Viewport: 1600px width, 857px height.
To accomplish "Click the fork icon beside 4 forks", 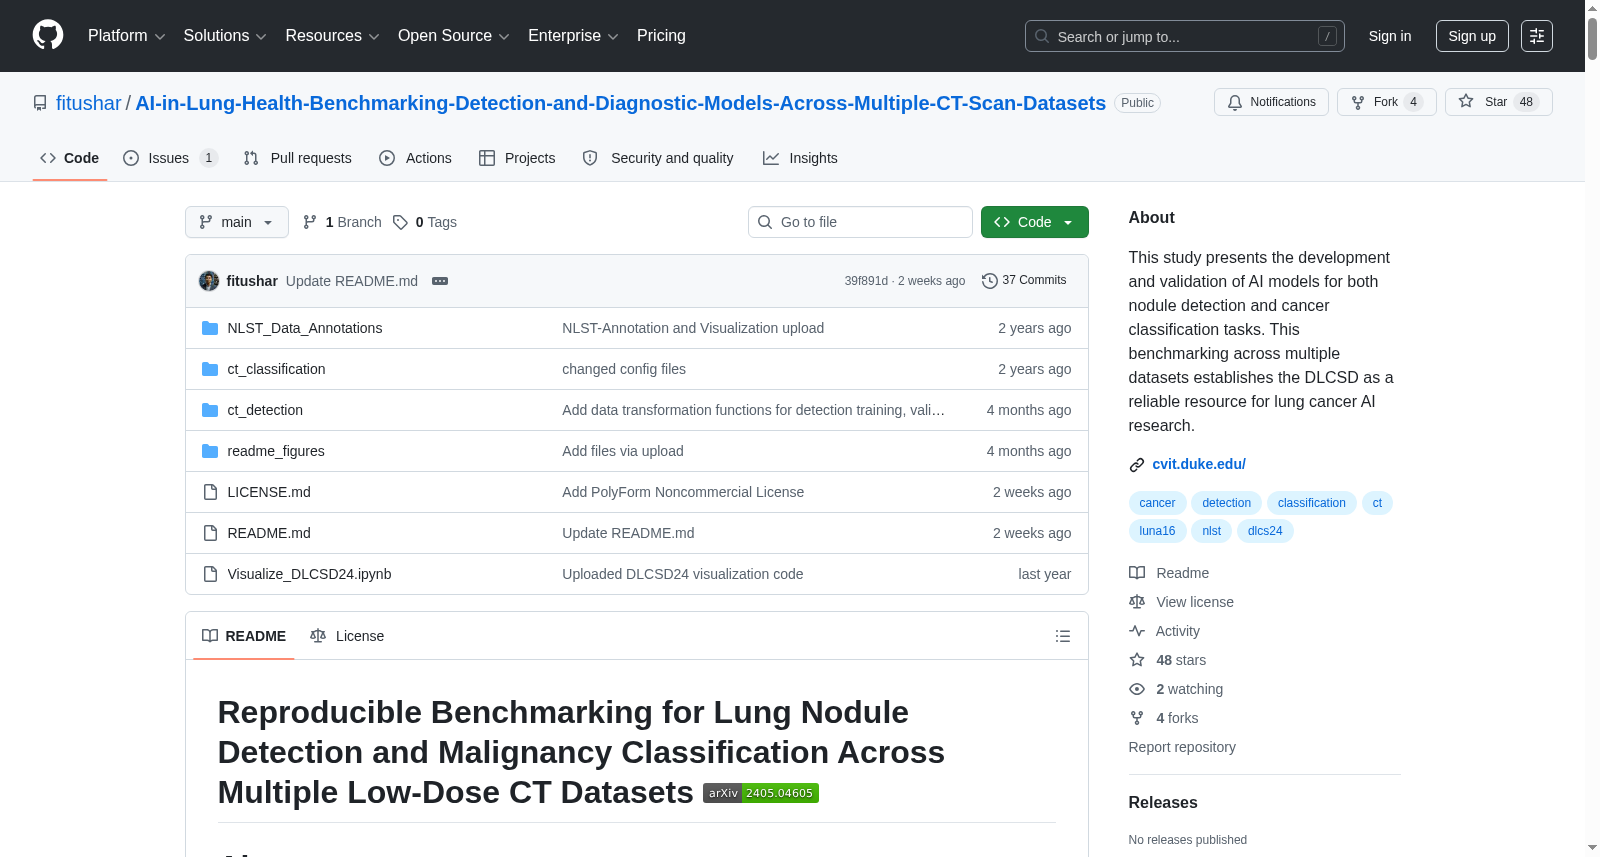I will 1137,718.
